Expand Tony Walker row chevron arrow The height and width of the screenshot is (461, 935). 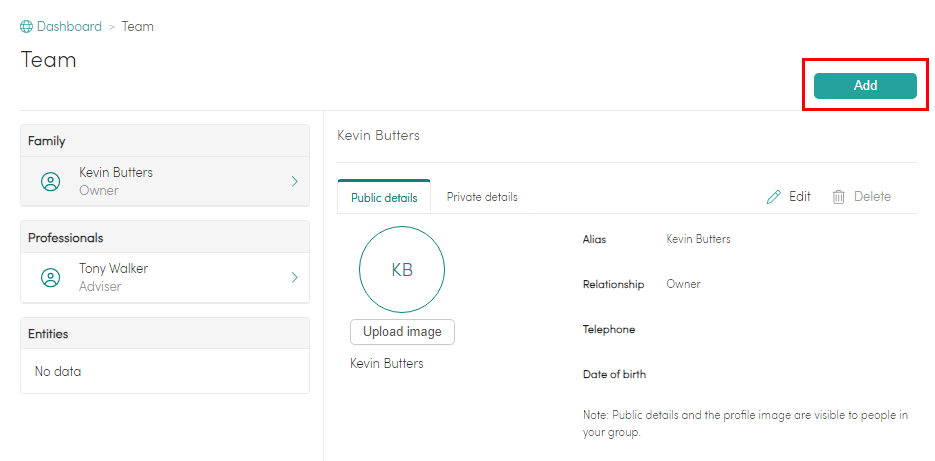(294, 278)
